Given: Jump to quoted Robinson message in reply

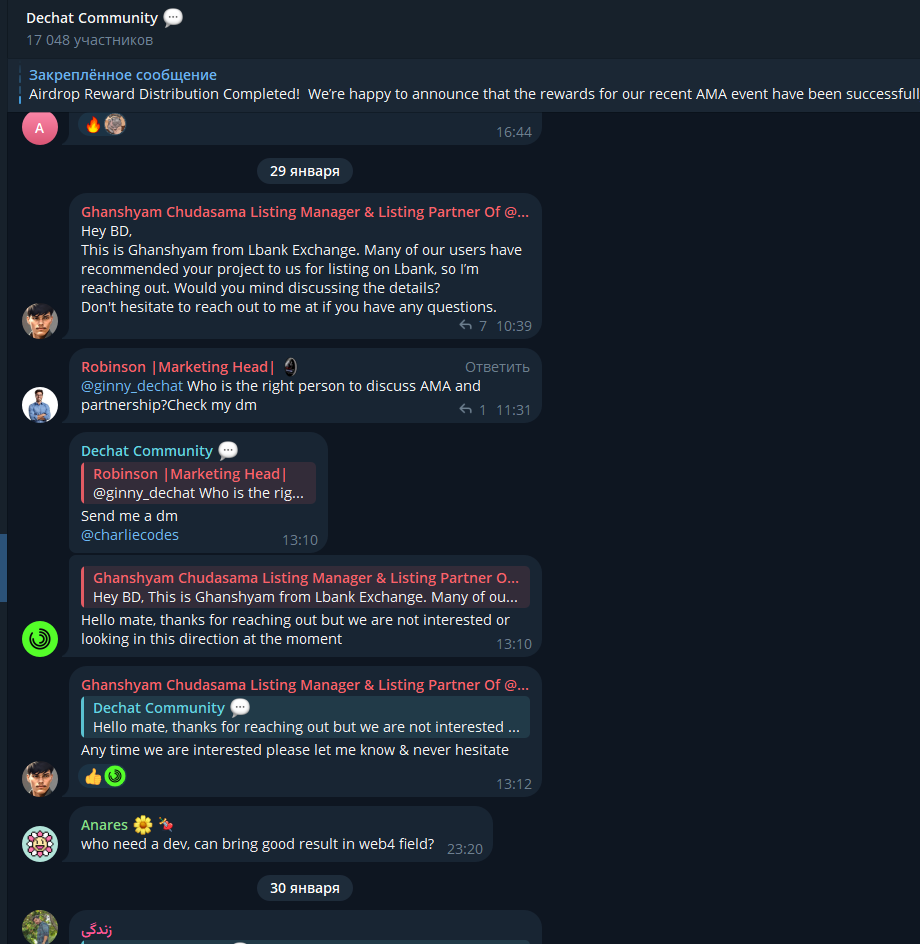Looking at the screenshot, I should 198,483.
